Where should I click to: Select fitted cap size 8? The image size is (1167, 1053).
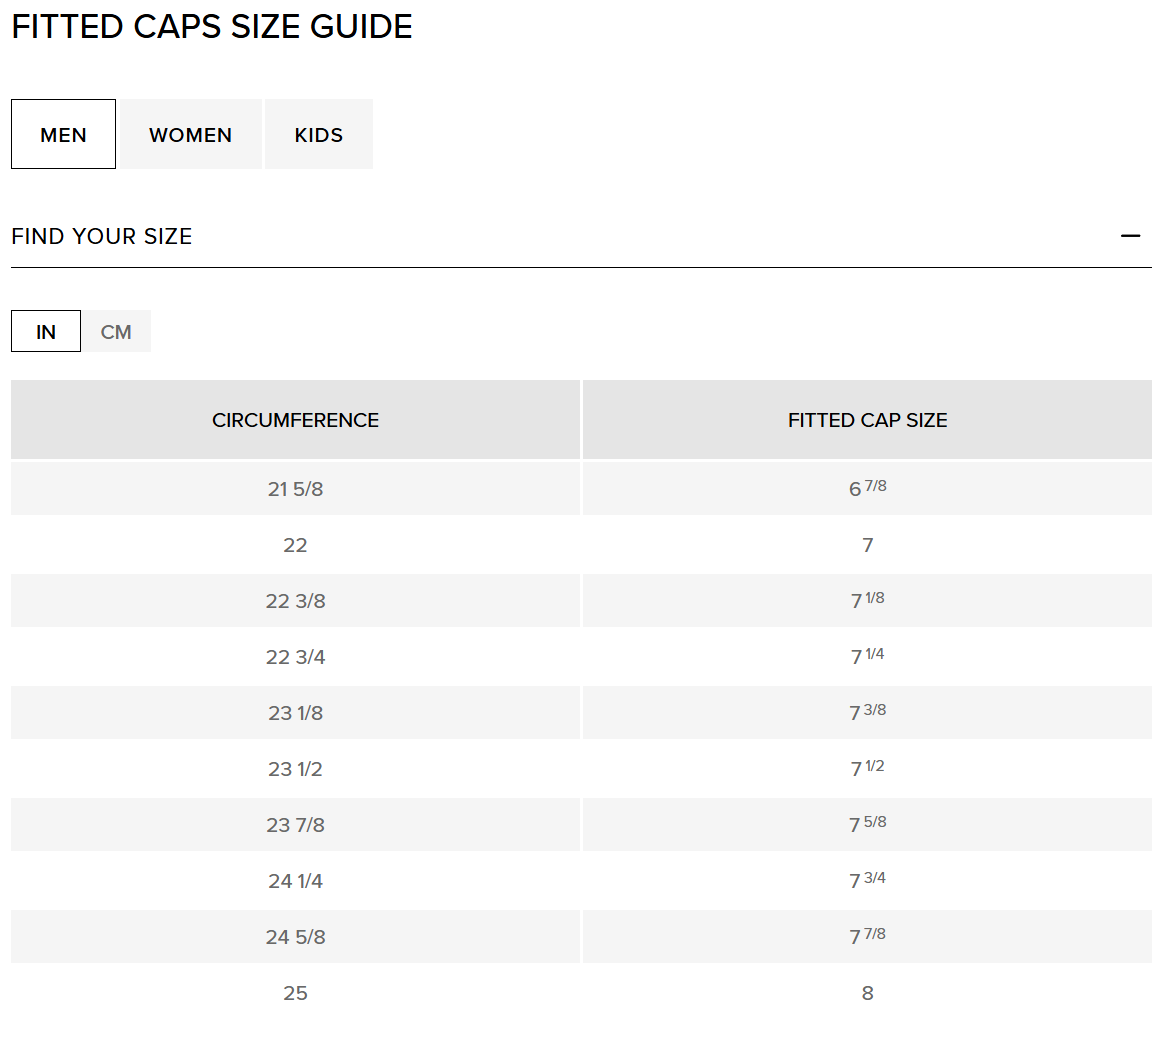[867, 993]
